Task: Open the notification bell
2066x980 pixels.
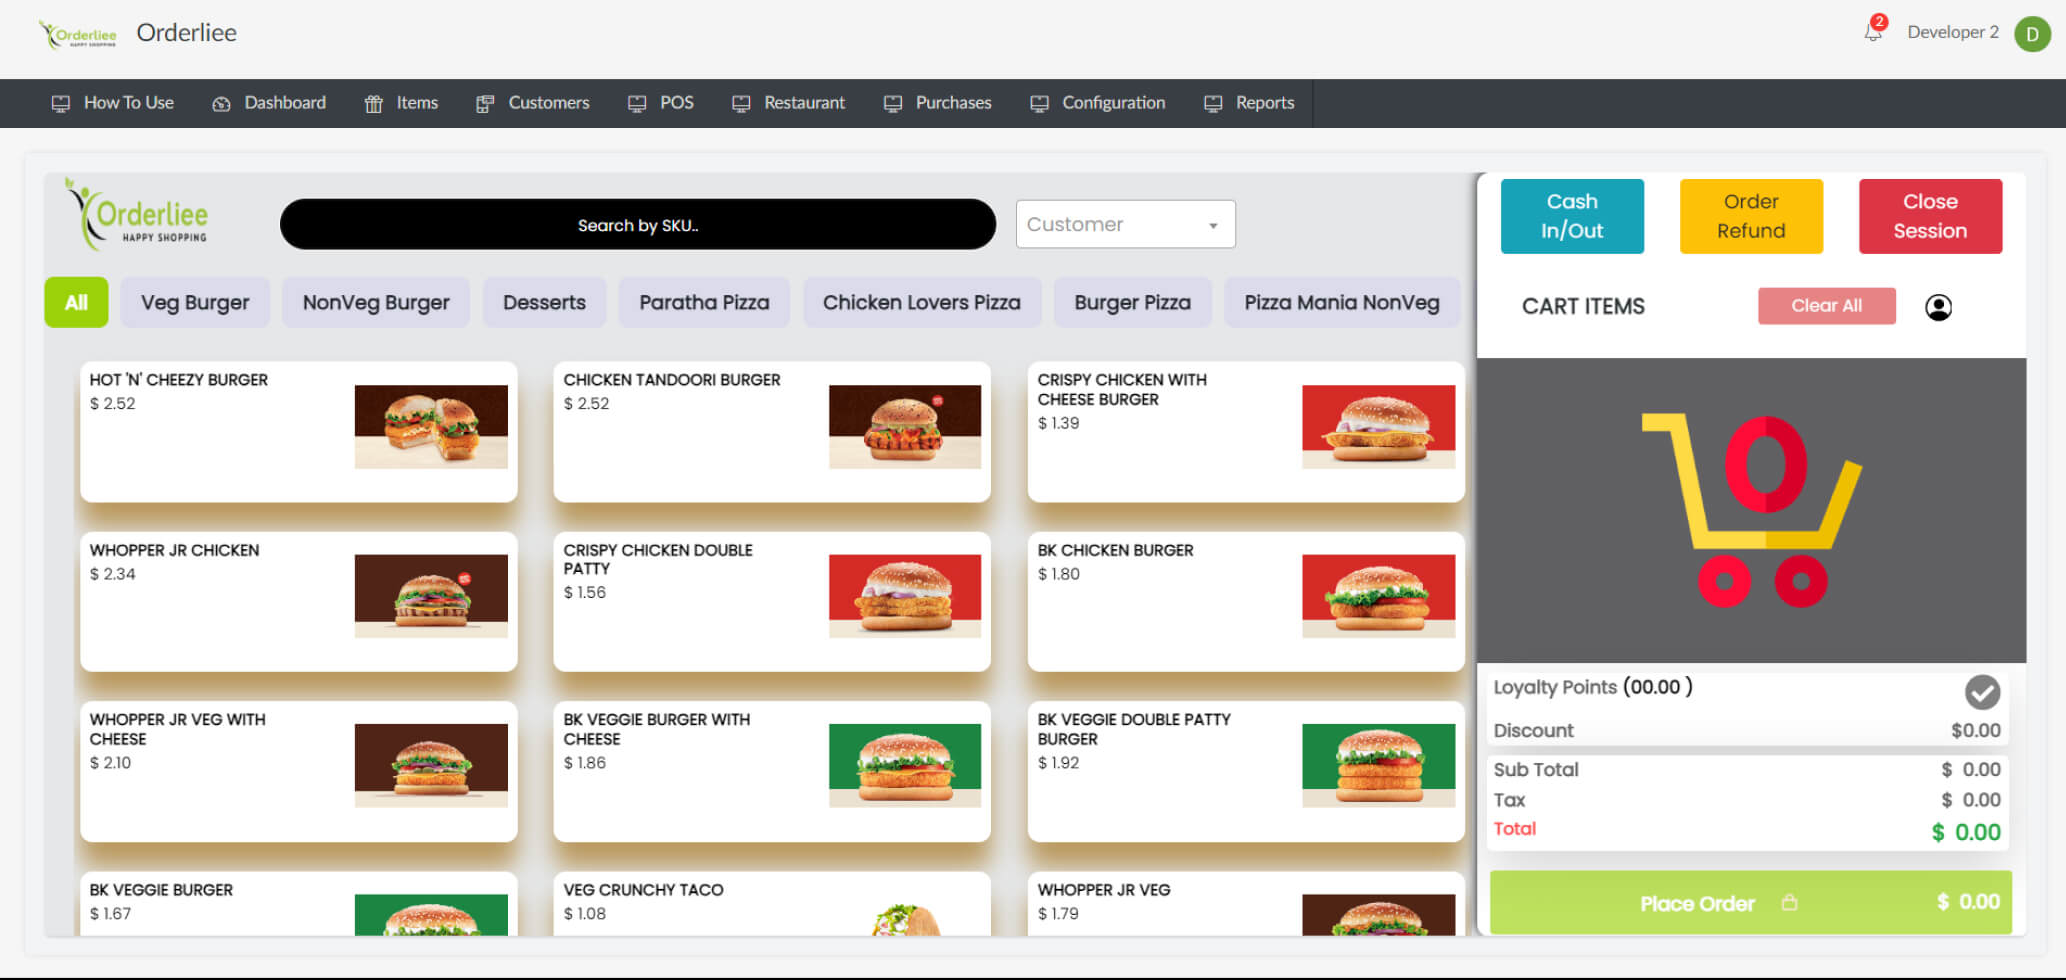Action: point(1872,31)
